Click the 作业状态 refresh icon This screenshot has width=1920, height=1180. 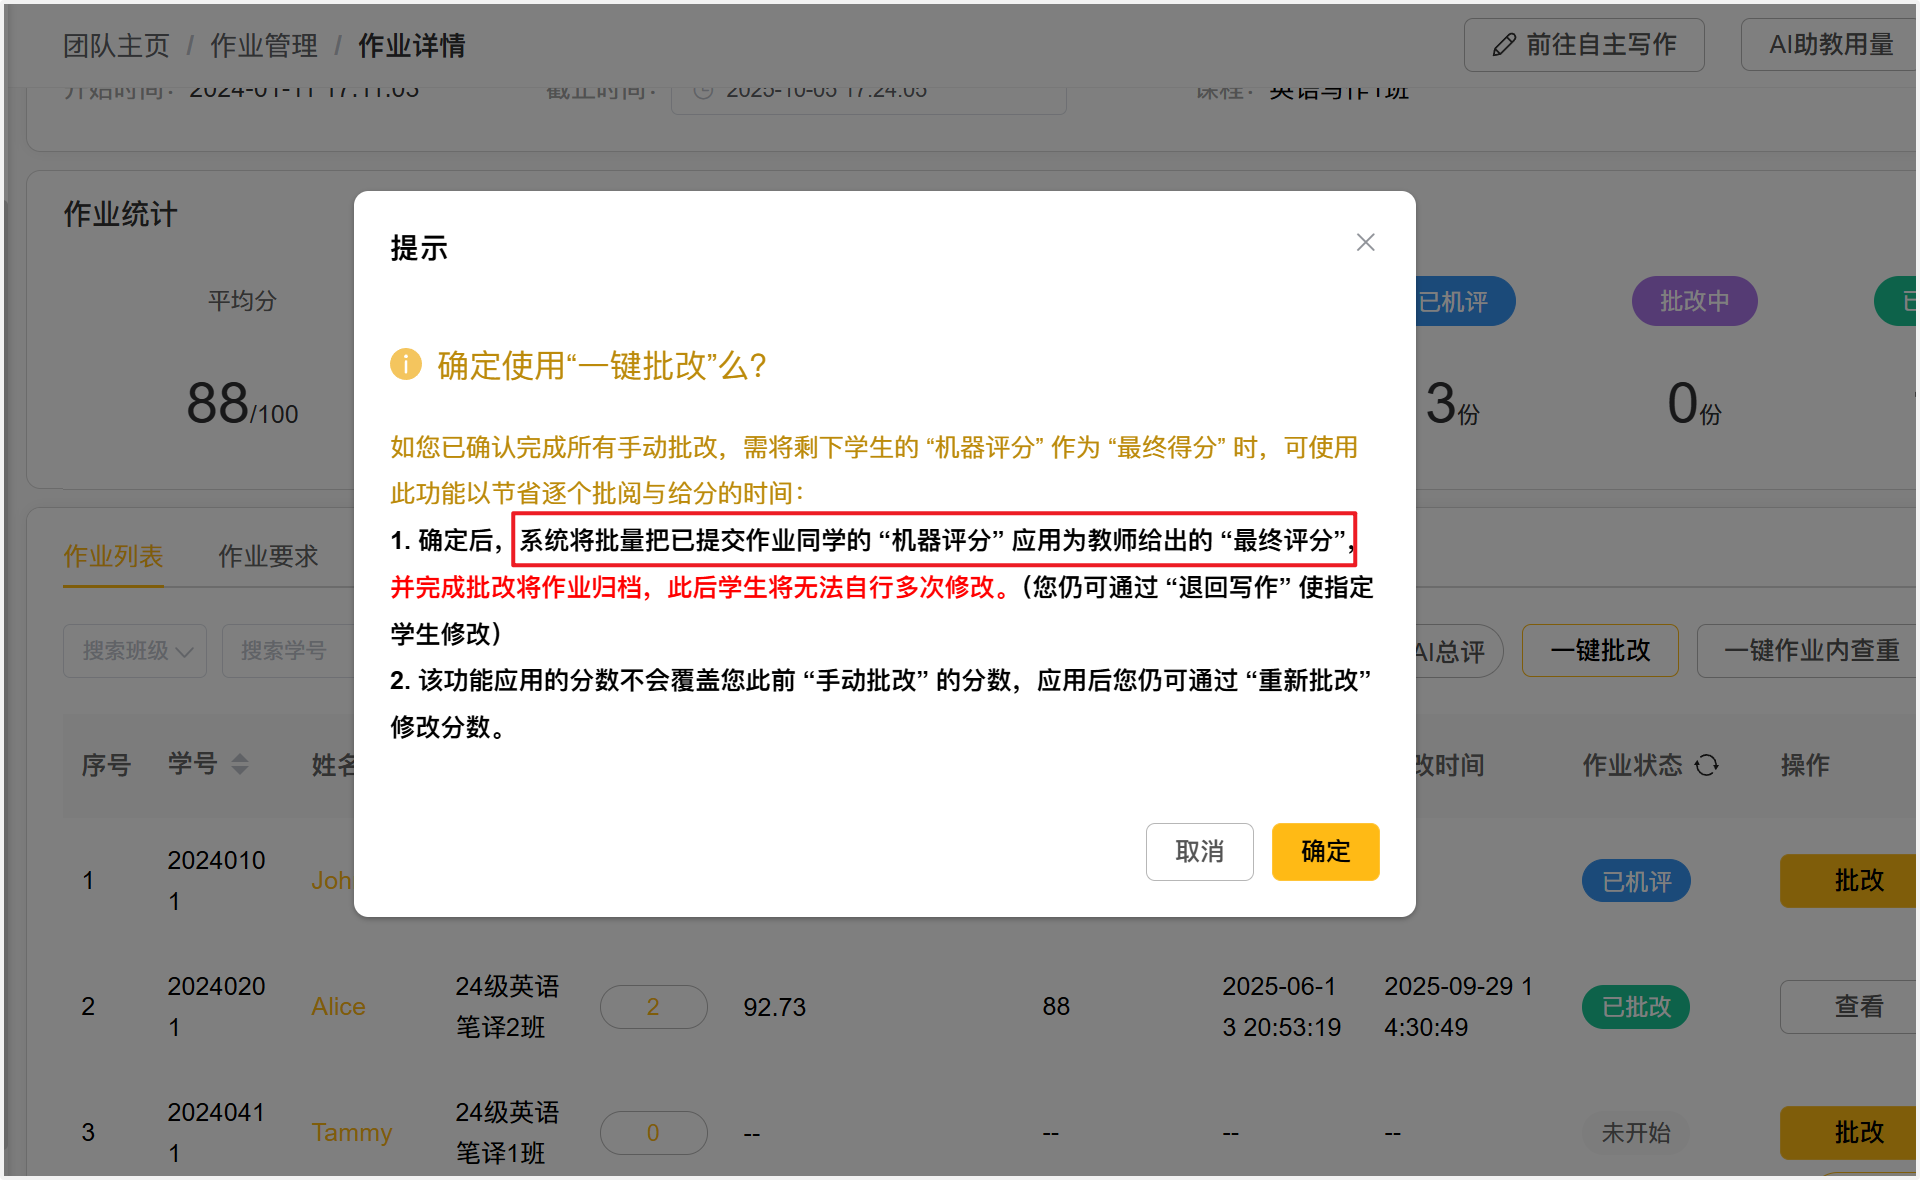(1707, 765)
